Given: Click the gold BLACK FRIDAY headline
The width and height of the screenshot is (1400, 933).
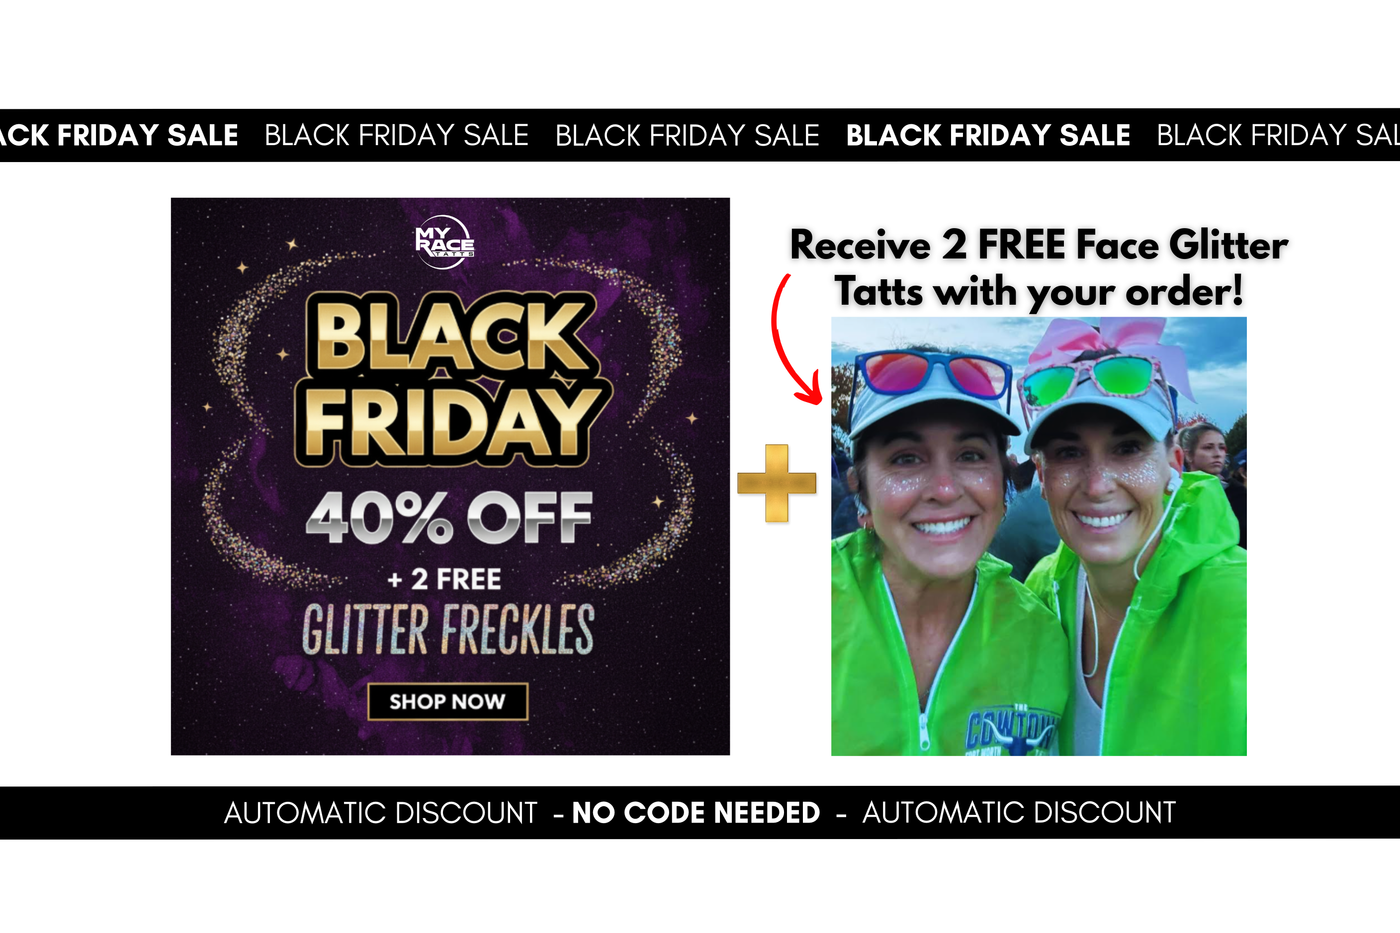Looking at the screenshot, I should 450,379.
